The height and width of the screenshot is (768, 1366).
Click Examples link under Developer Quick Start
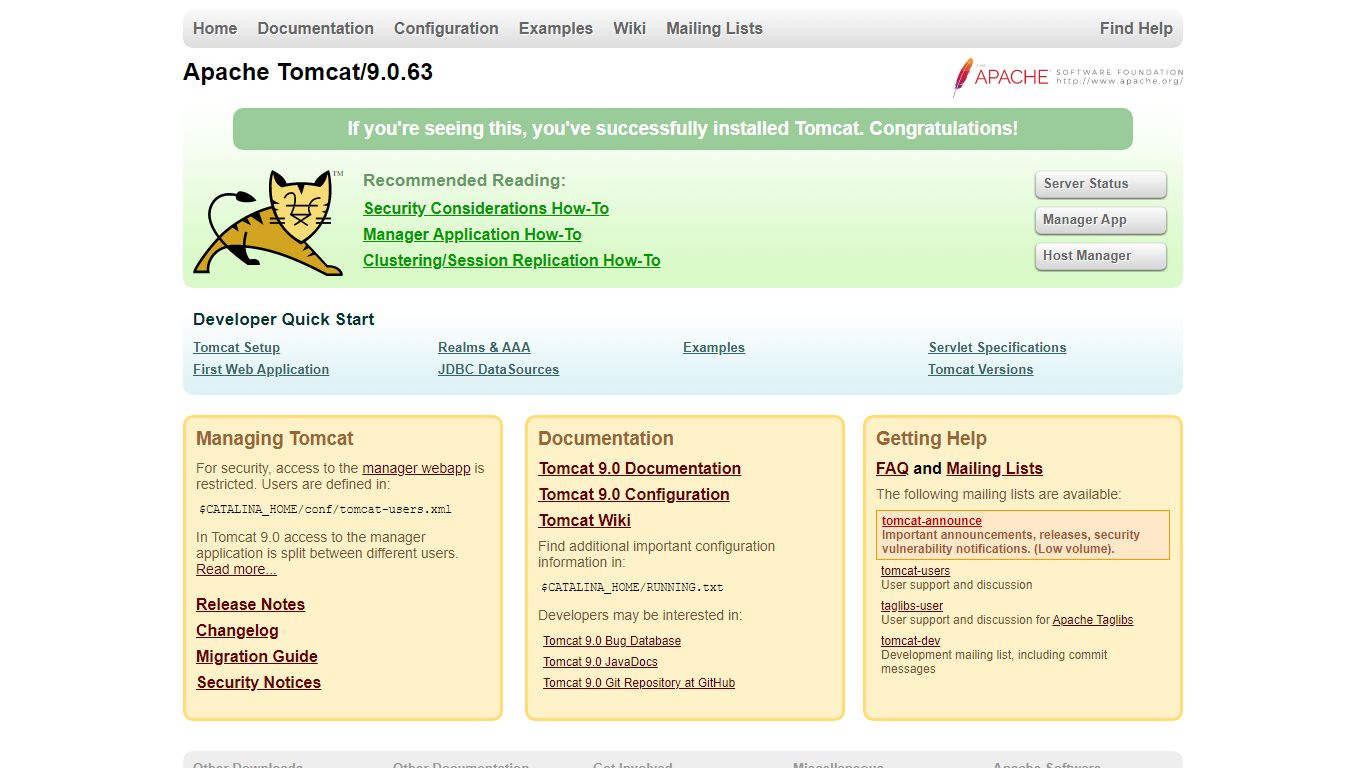coord(714,348)
